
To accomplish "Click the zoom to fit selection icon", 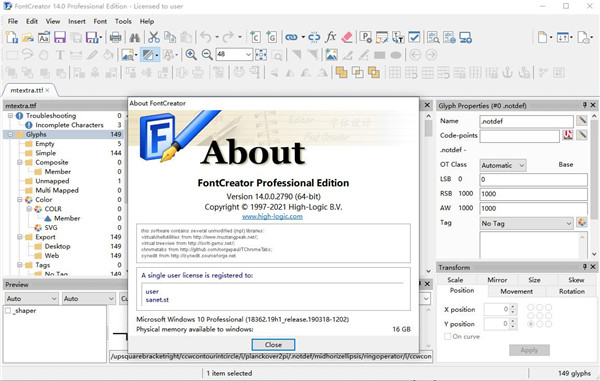I will click(261, 55).
